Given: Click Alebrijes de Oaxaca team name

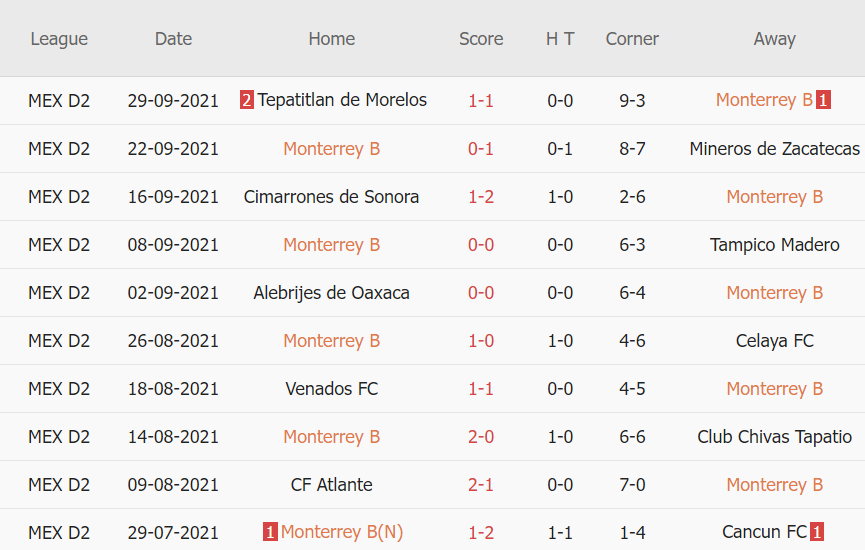Looking at the screenshot, I should (331, 293).
